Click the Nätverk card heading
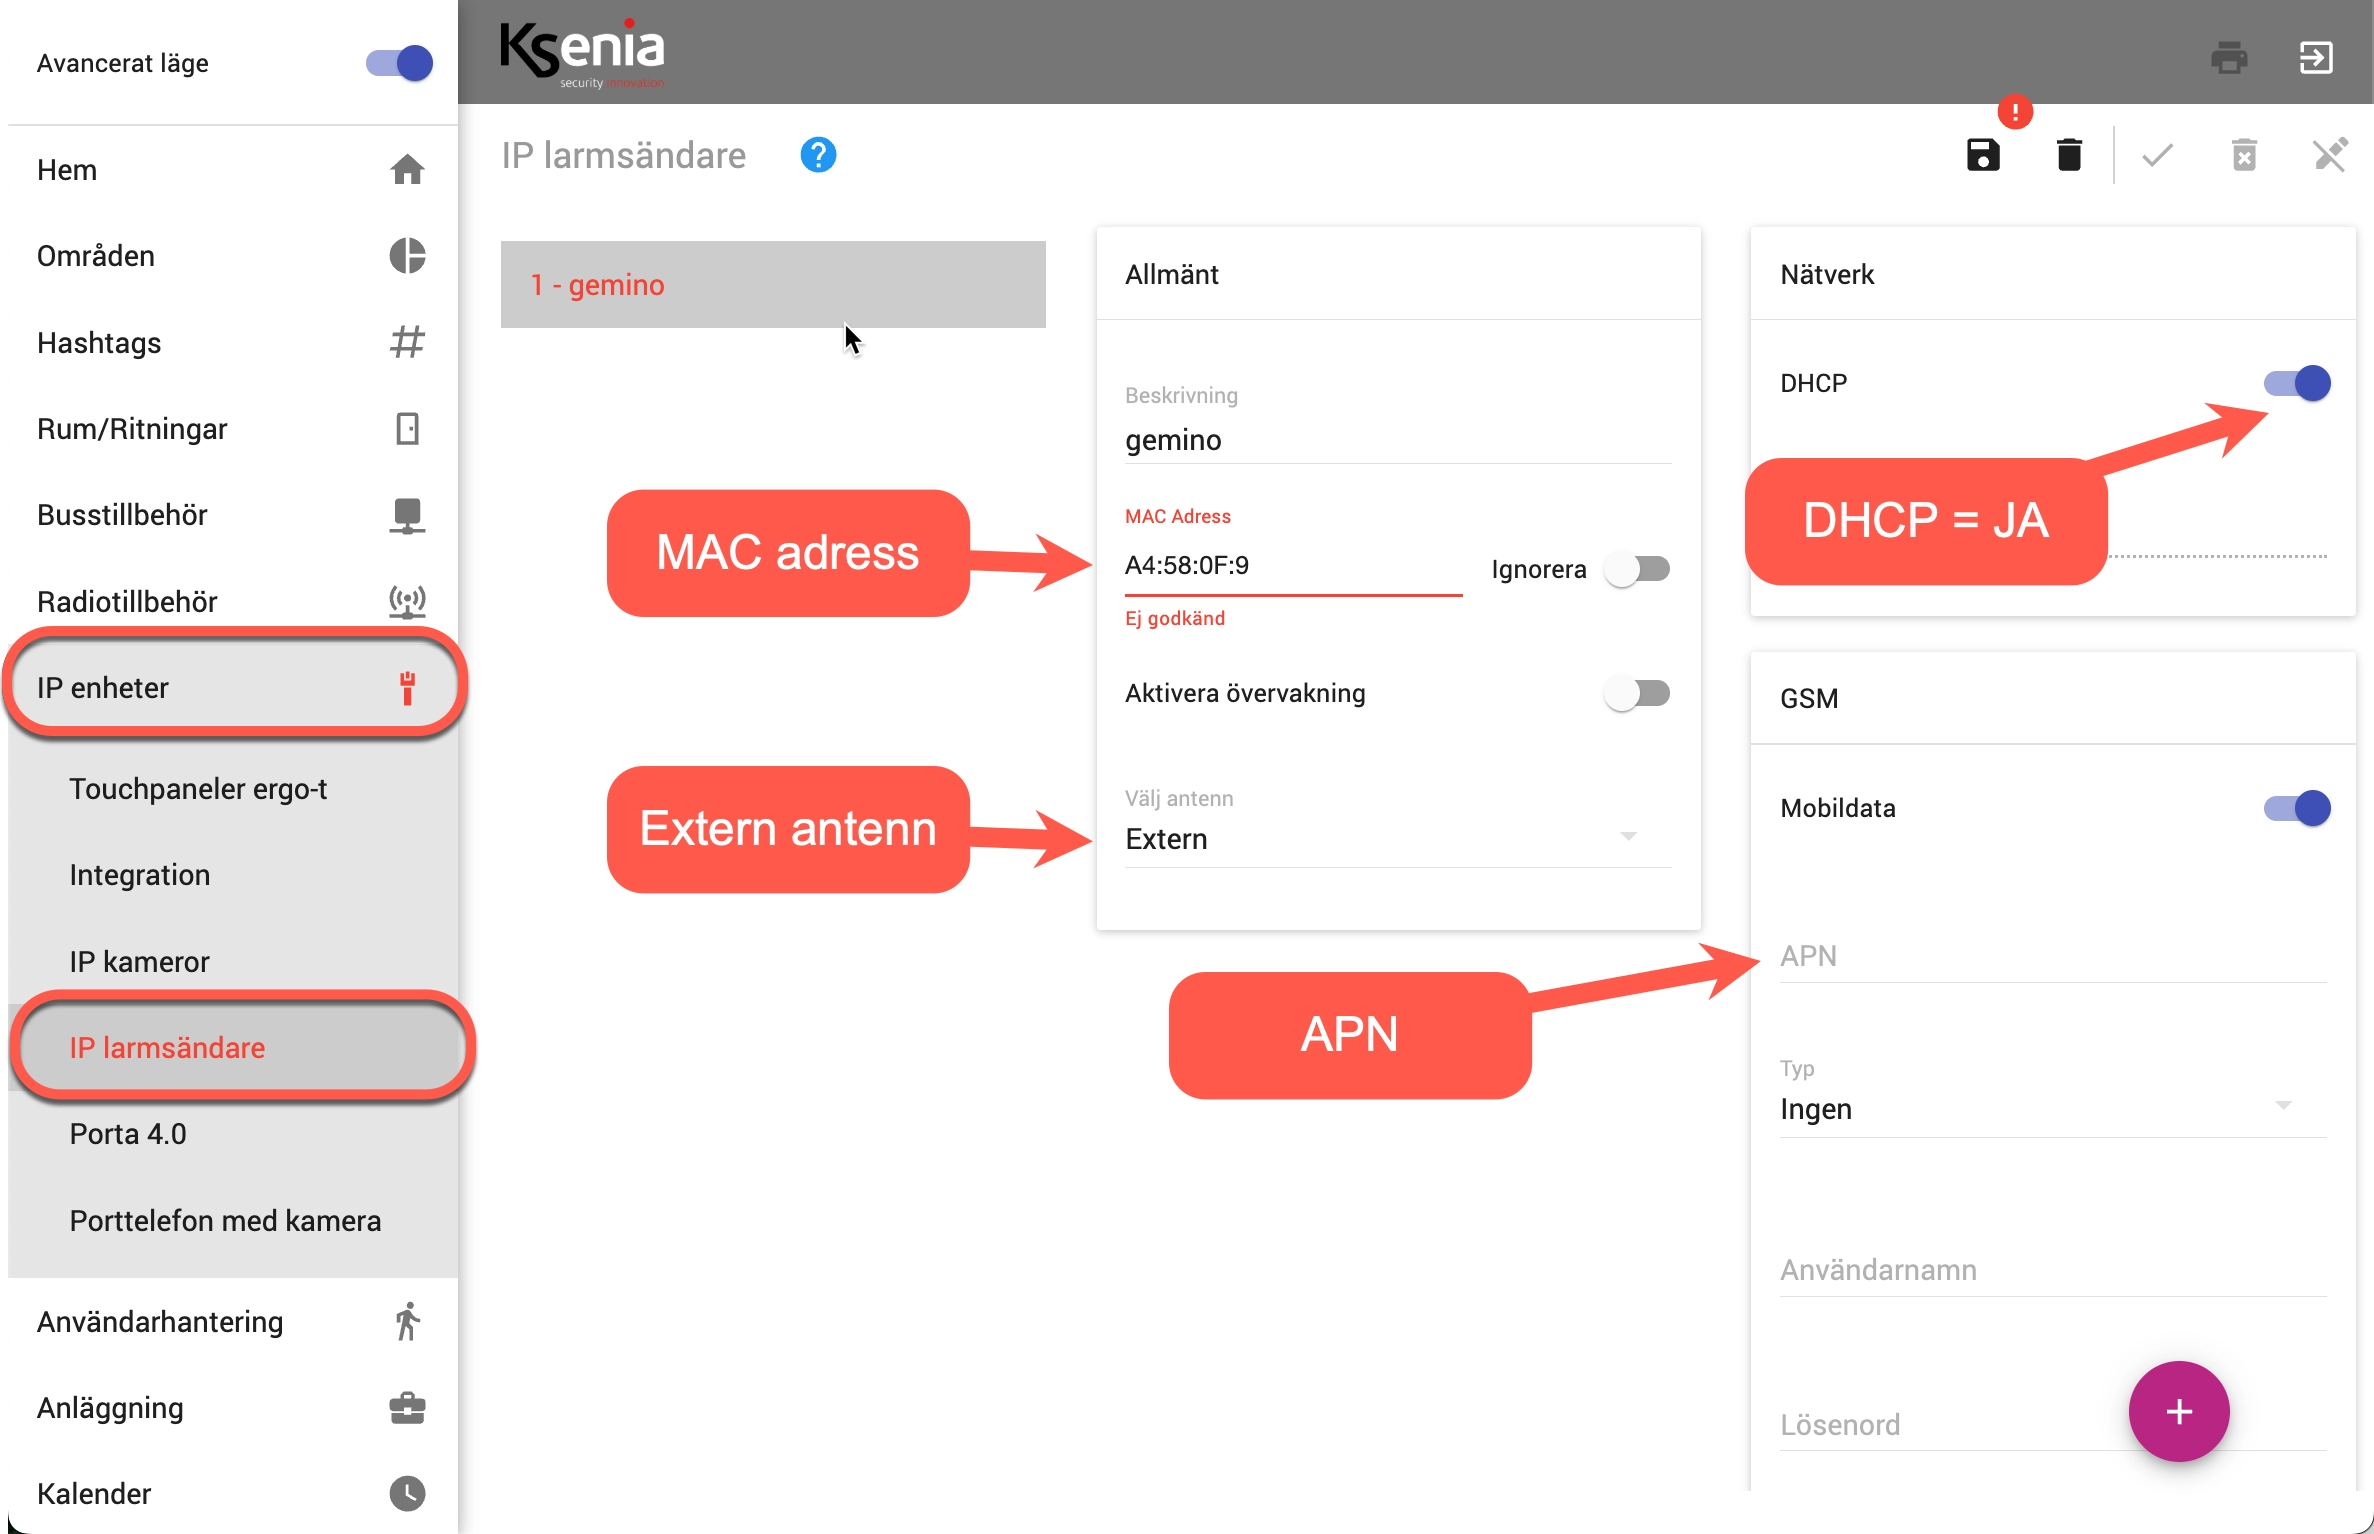The image size is (2374, 1534). 1827,274
